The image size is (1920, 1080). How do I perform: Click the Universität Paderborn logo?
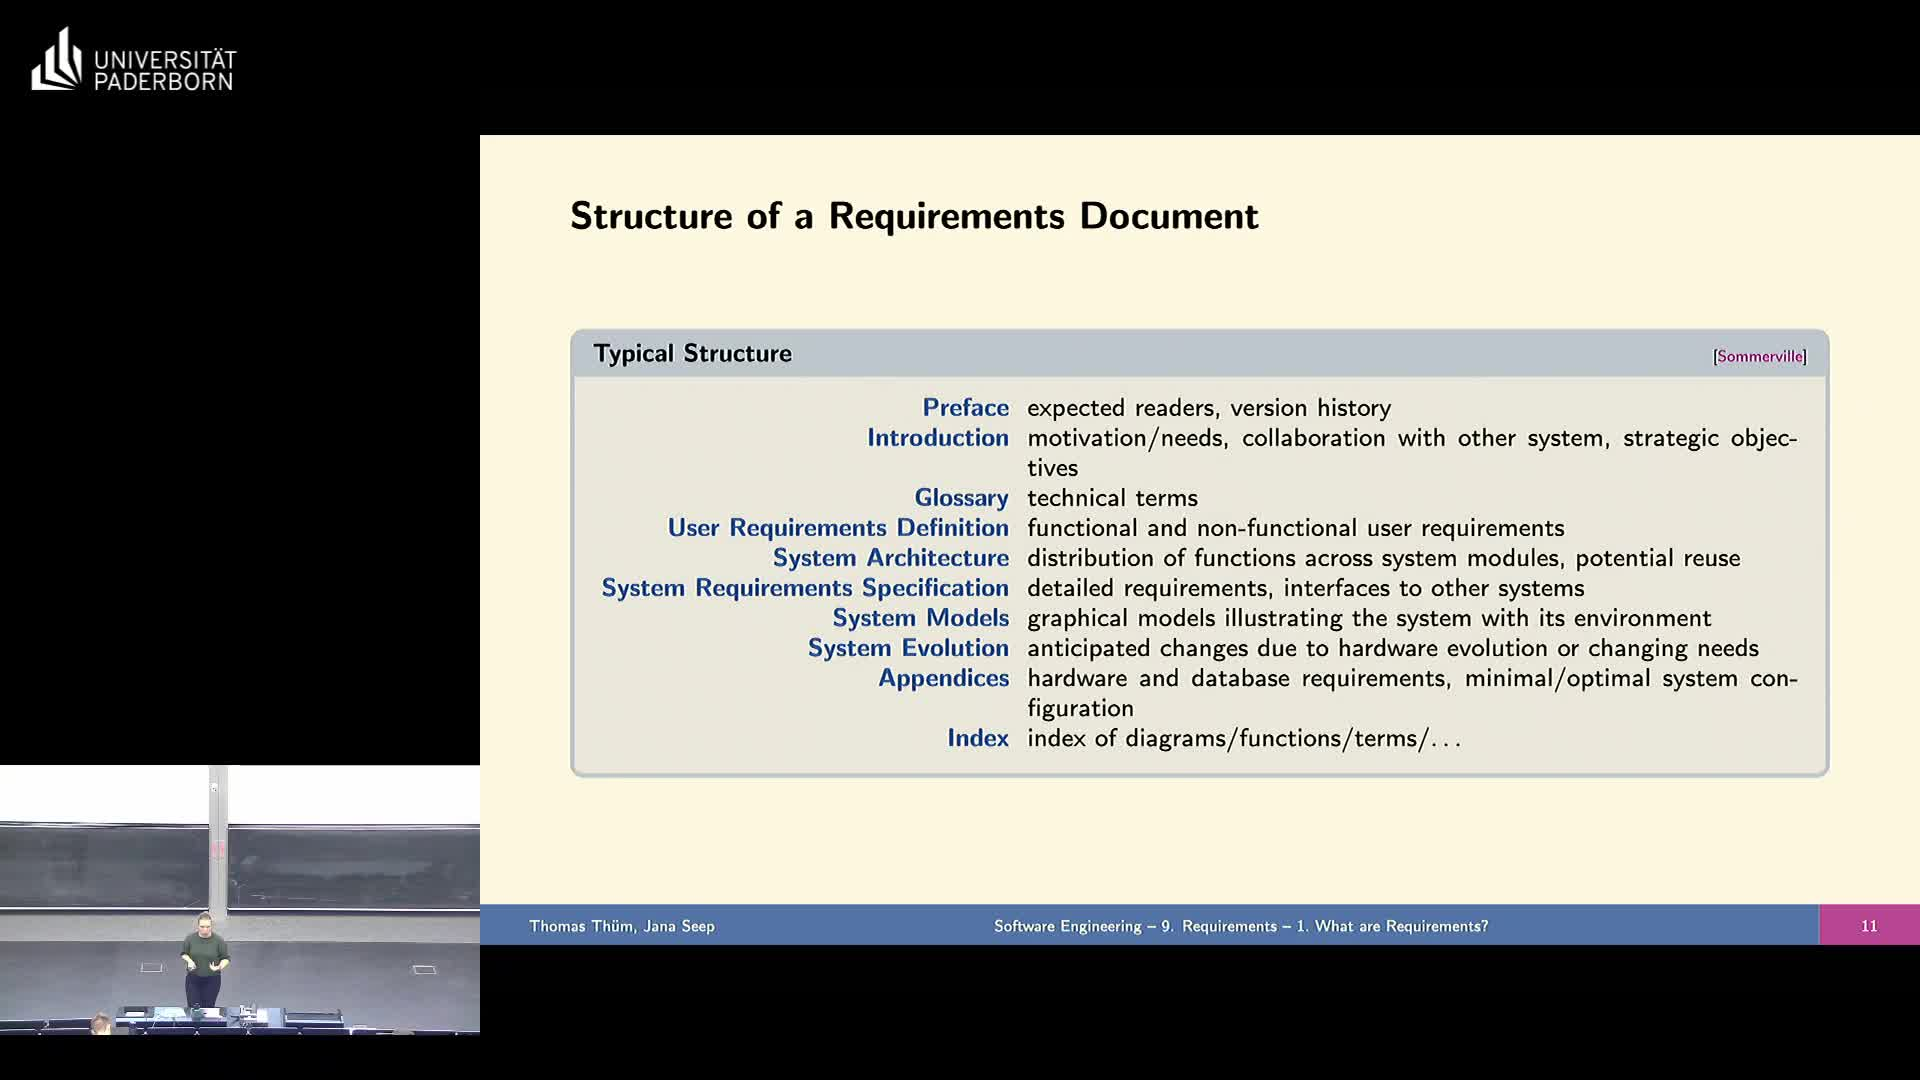[x=134, y=62]
